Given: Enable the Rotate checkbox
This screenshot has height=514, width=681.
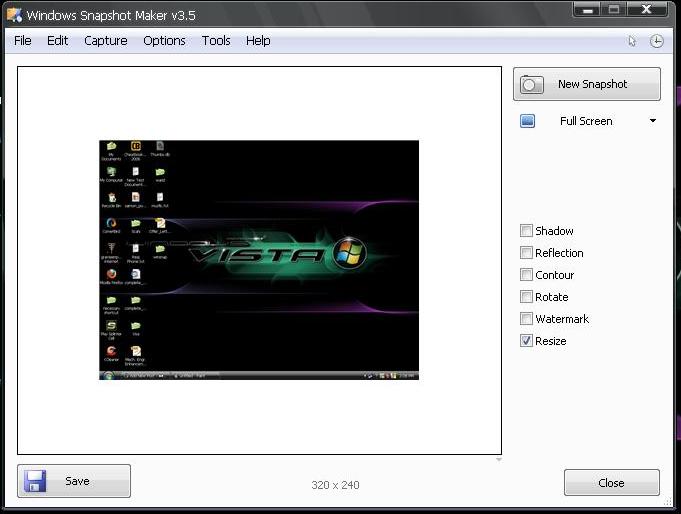Looking at the screenshot, I should click(526, 297).
